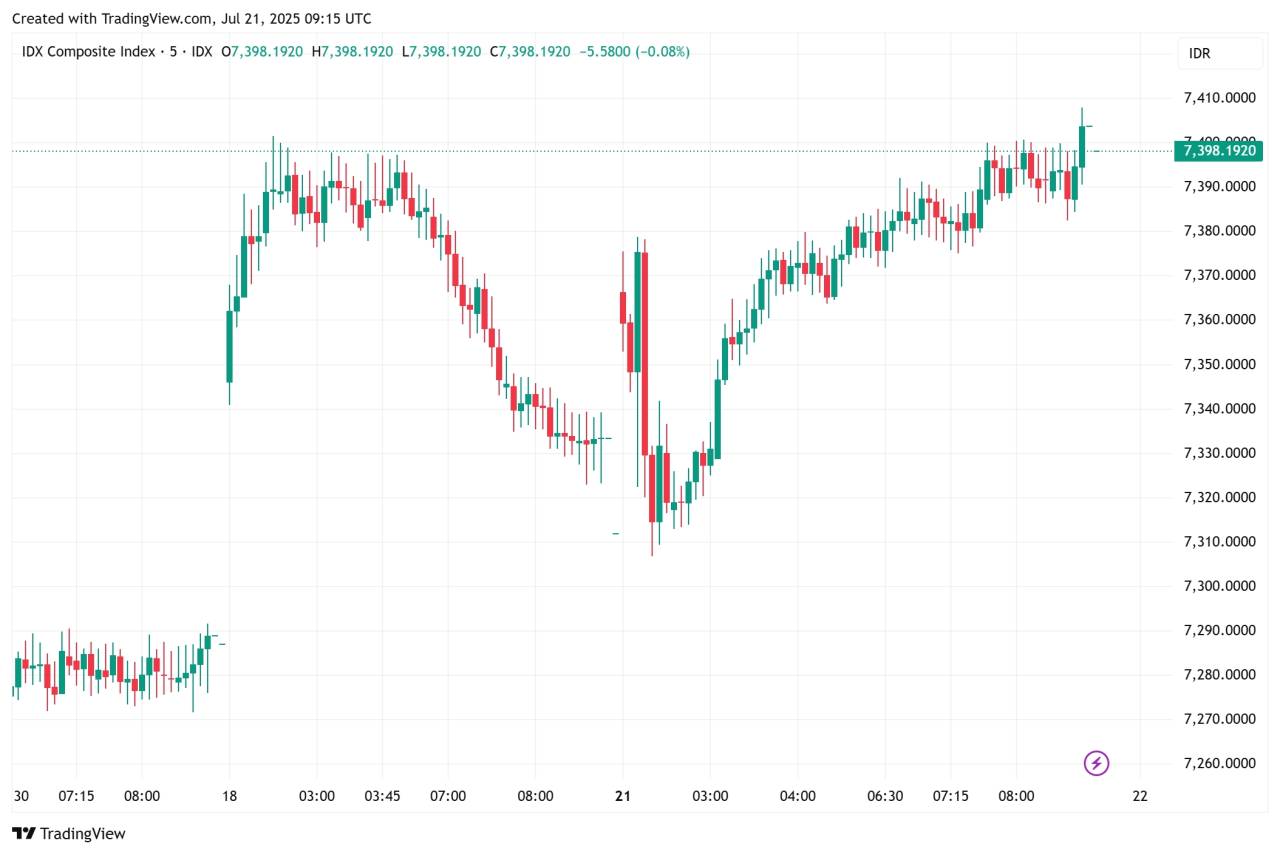Click the 7,410.0000 price axis label
Image resolution: width=1280 pixels, height=855 pixels.
click(x=1219, y=98)
